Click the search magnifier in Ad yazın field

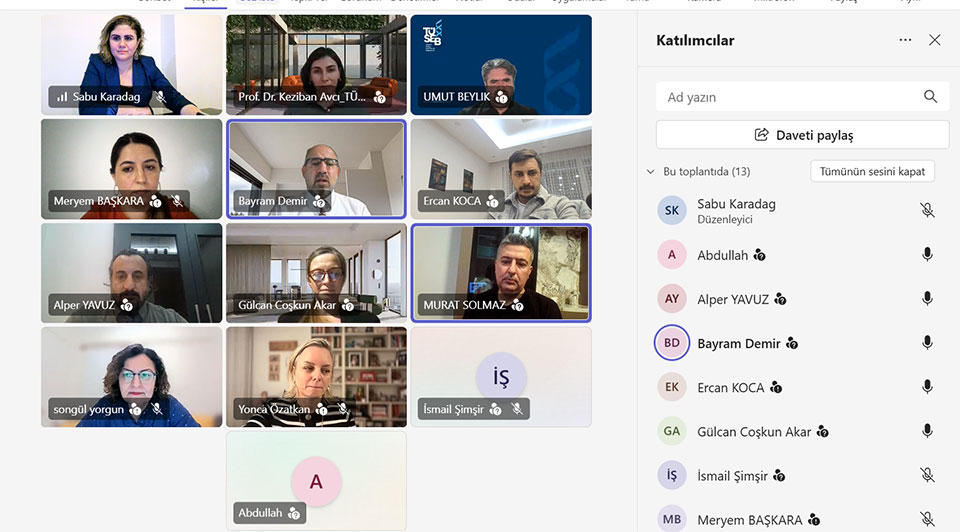930,97
